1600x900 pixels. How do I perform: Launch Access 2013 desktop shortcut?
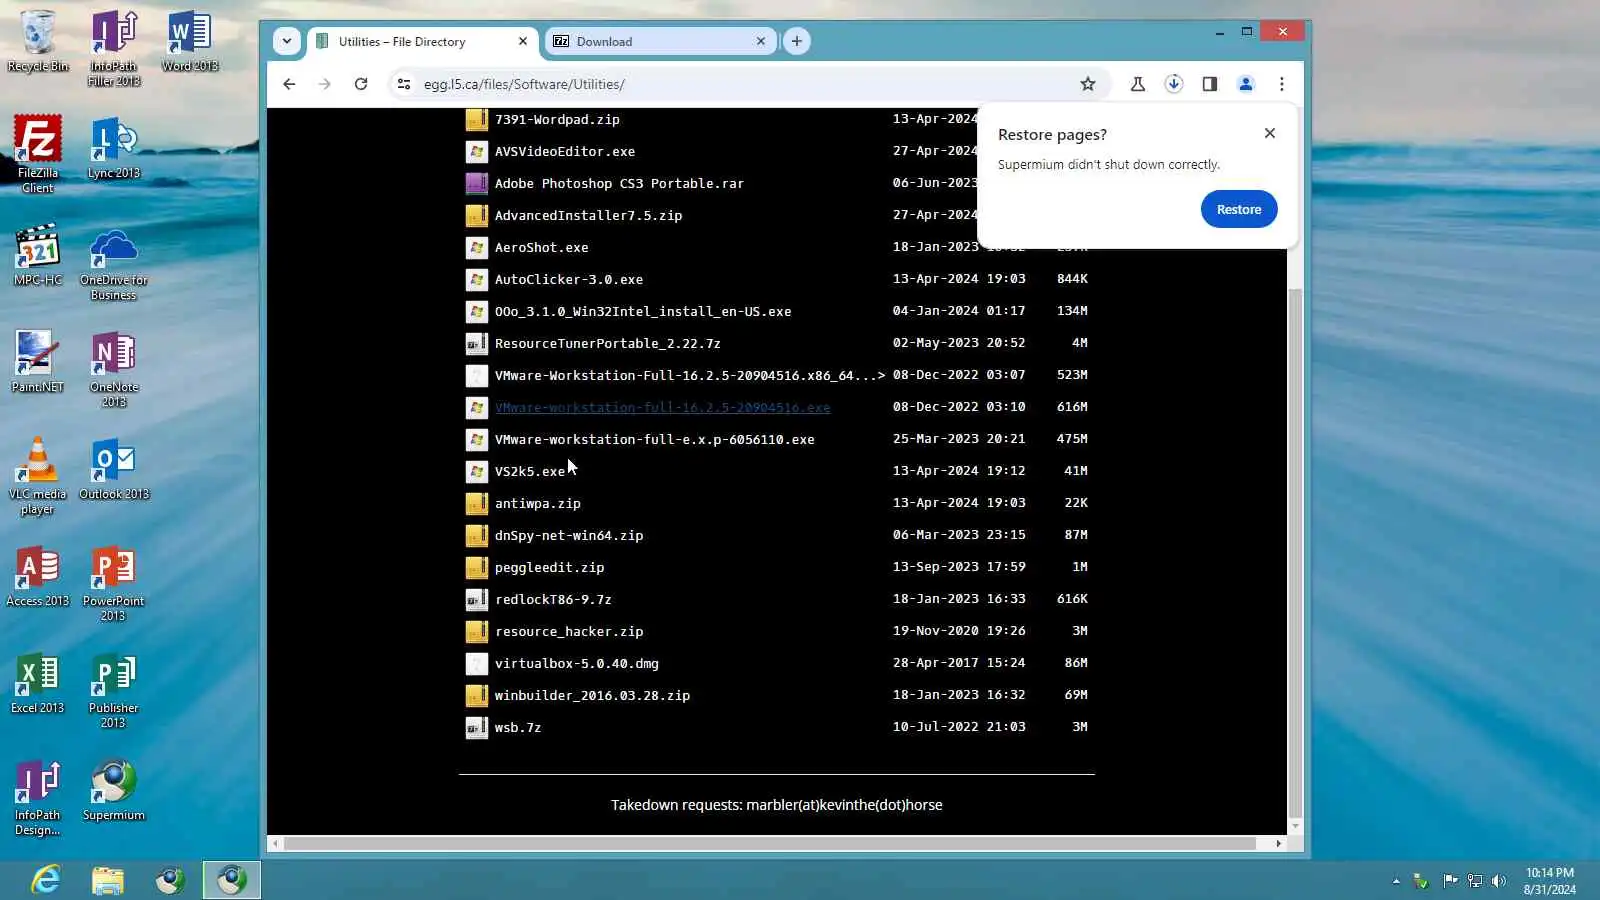tap(38, 576)
